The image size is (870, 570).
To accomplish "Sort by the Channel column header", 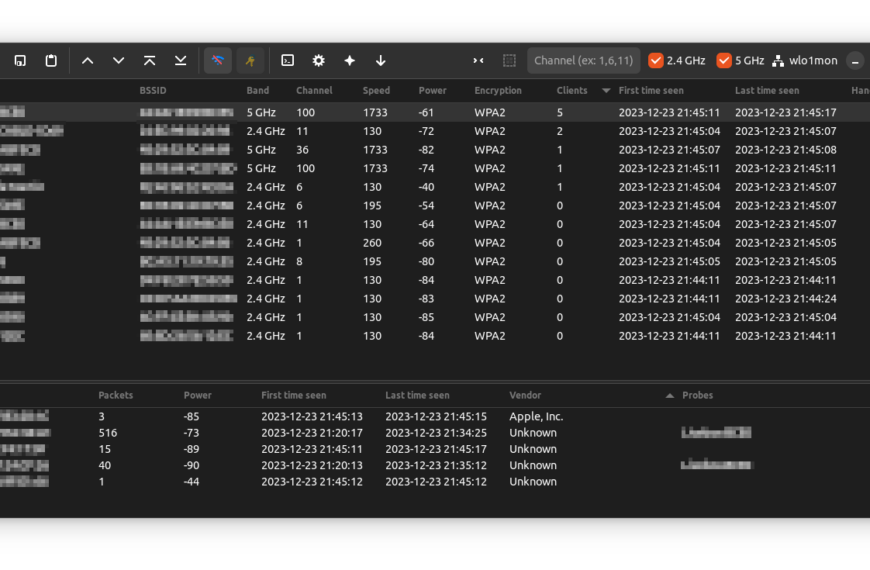I will point(314,90).
